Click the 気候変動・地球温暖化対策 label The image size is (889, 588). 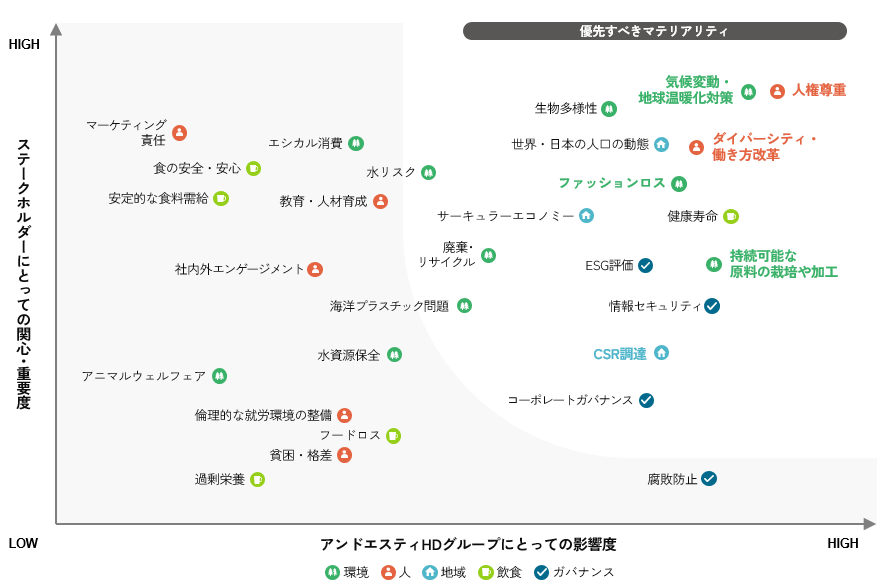[685, 90]
